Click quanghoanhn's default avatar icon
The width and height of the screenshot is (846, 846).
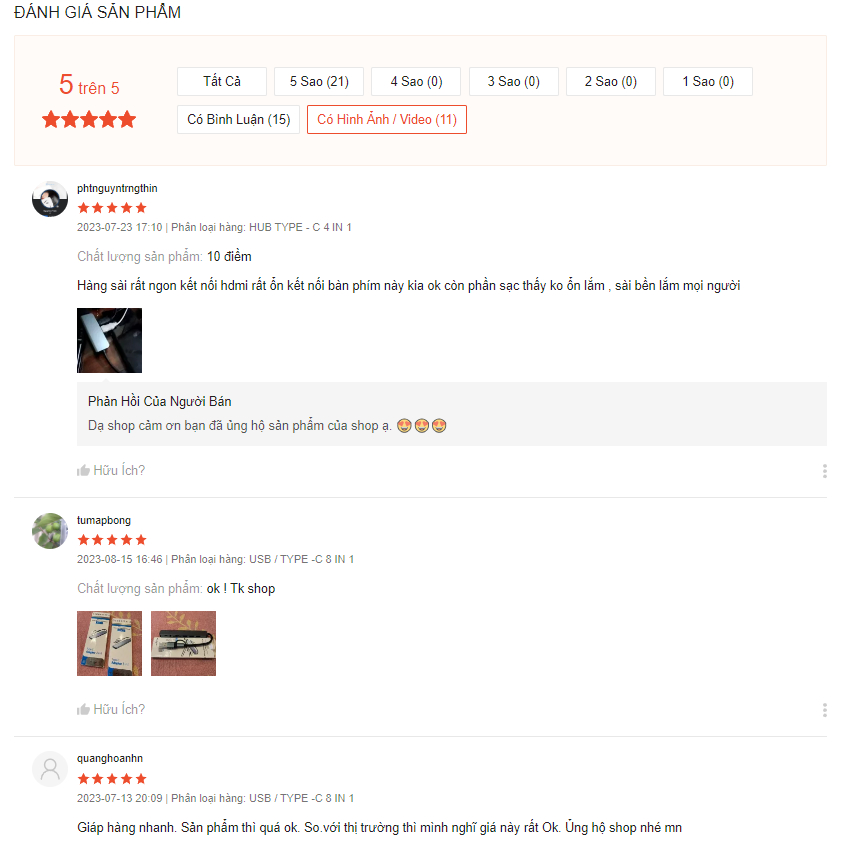click(x=50, y=769)
